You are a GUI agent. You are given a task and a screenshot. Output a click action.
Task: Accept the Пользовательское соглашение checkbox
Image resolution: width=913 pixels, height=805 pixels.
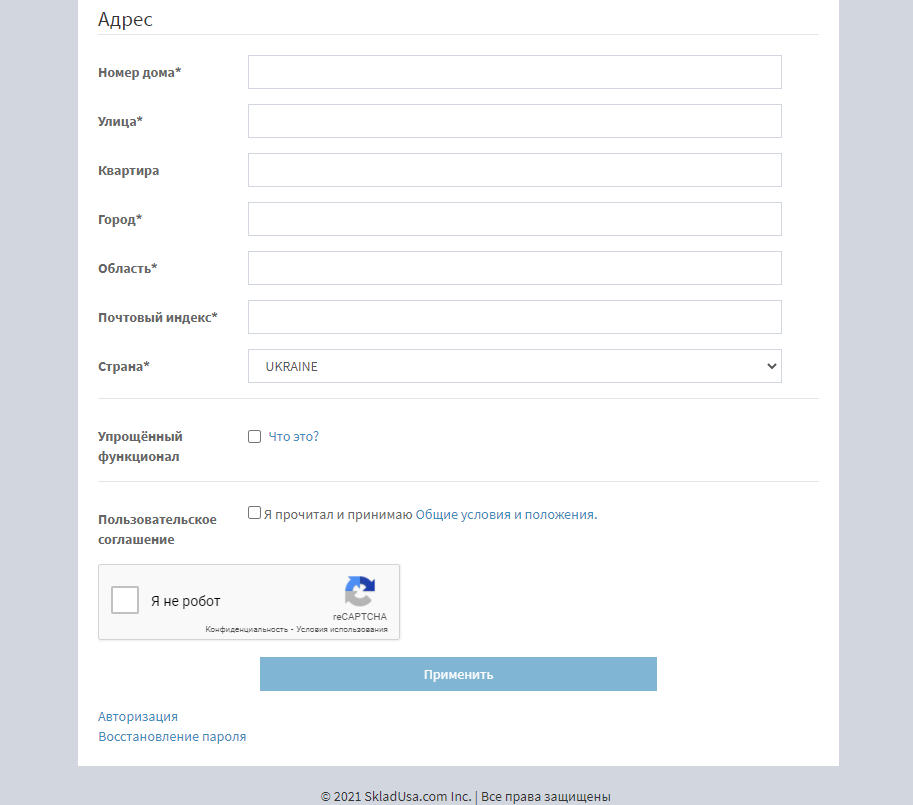[x=254, y=513]
